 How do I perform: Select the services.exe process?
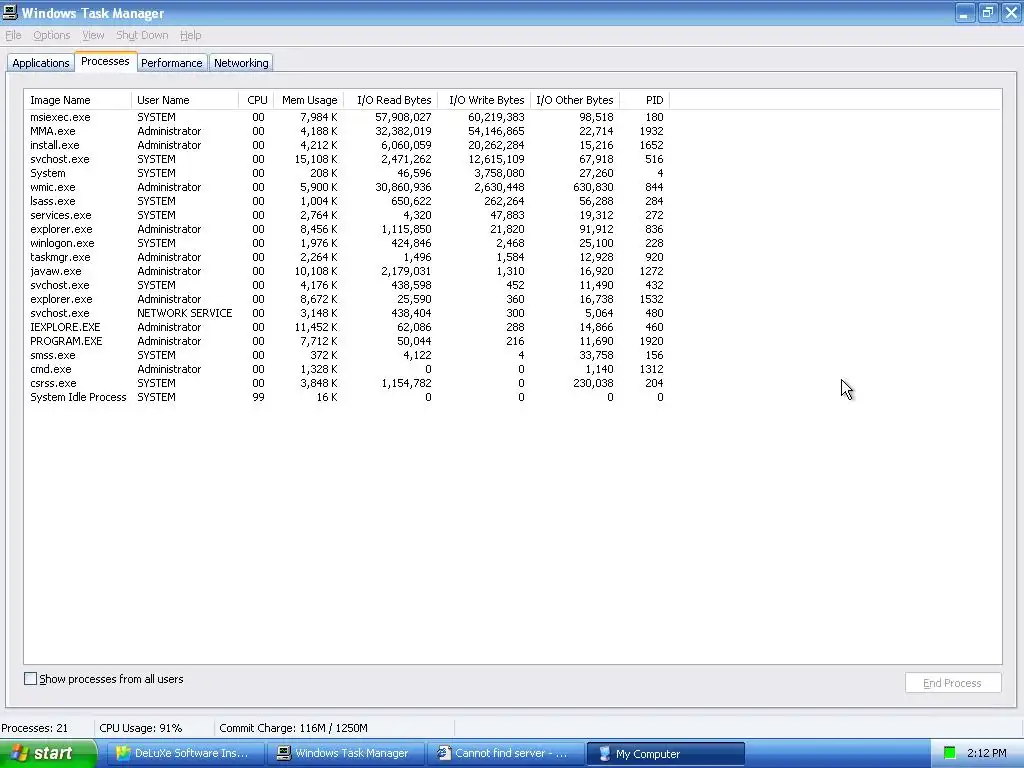347,215
